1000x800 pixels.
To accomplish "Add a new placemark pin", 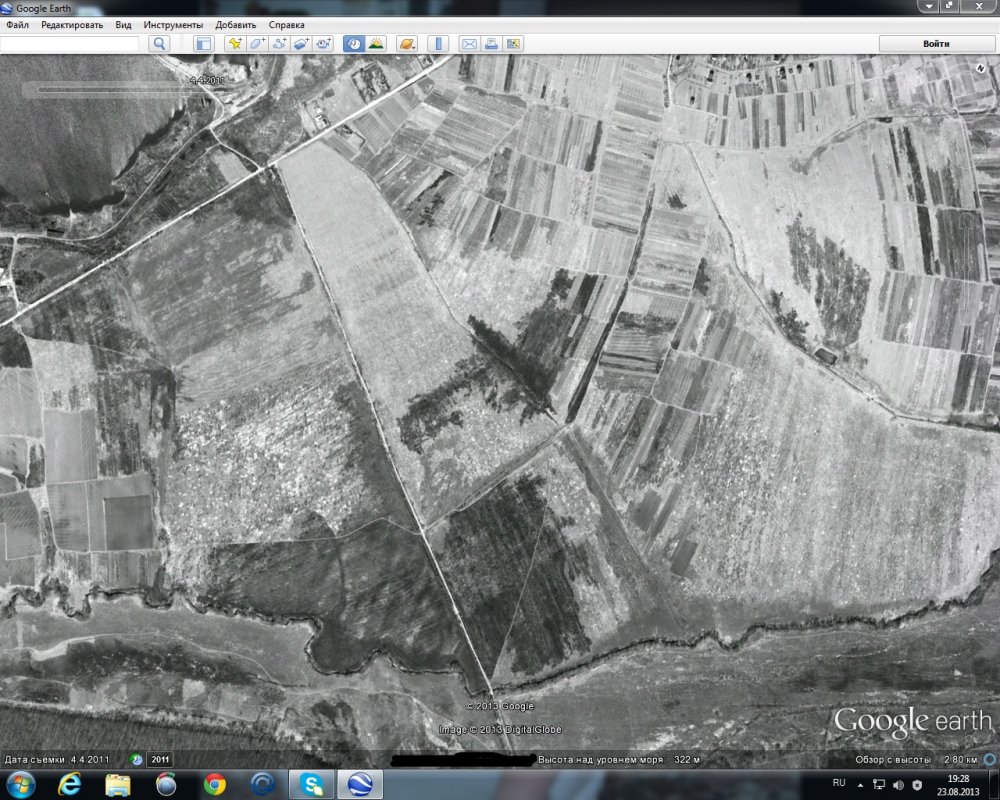I will [x=234, y=44].
